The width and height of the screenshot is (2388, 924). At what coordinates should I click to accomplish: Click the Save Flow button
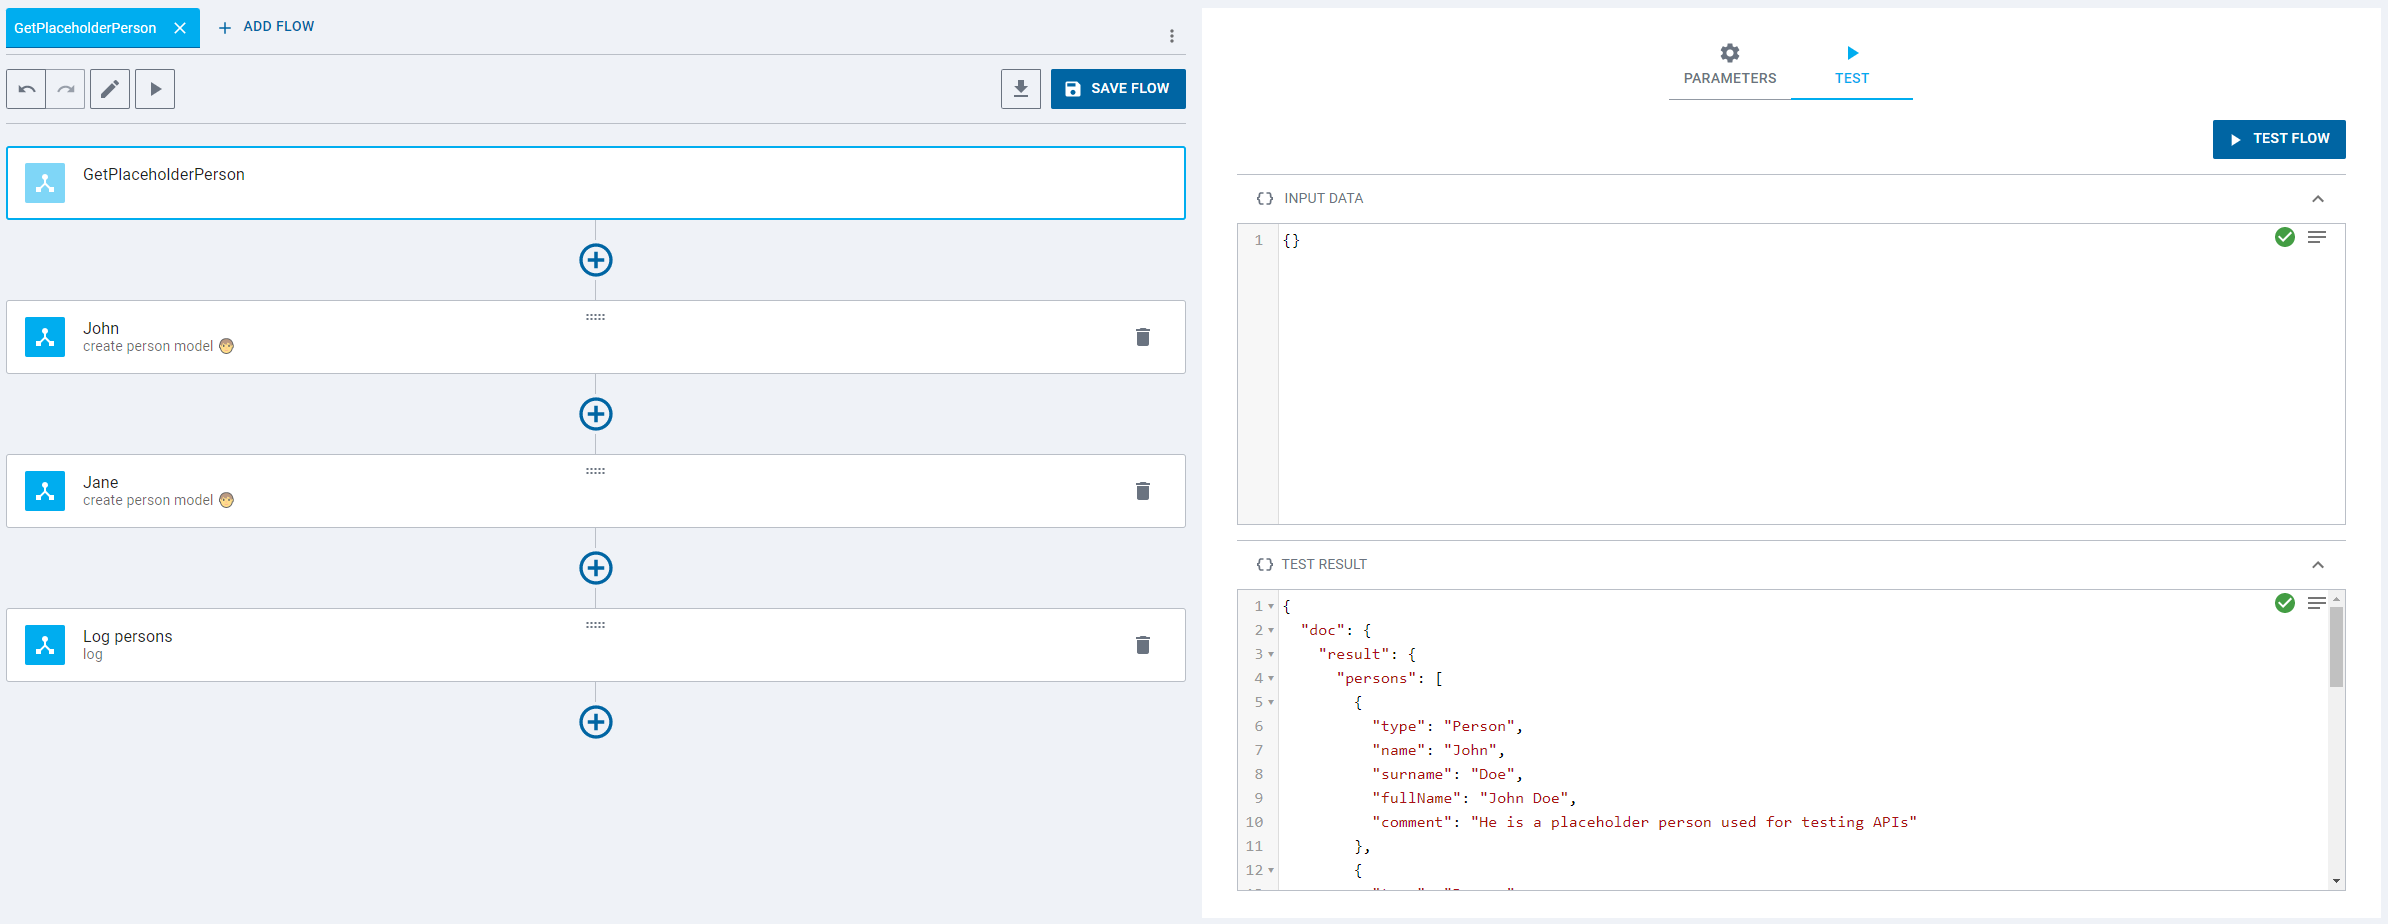(1117, 89)
